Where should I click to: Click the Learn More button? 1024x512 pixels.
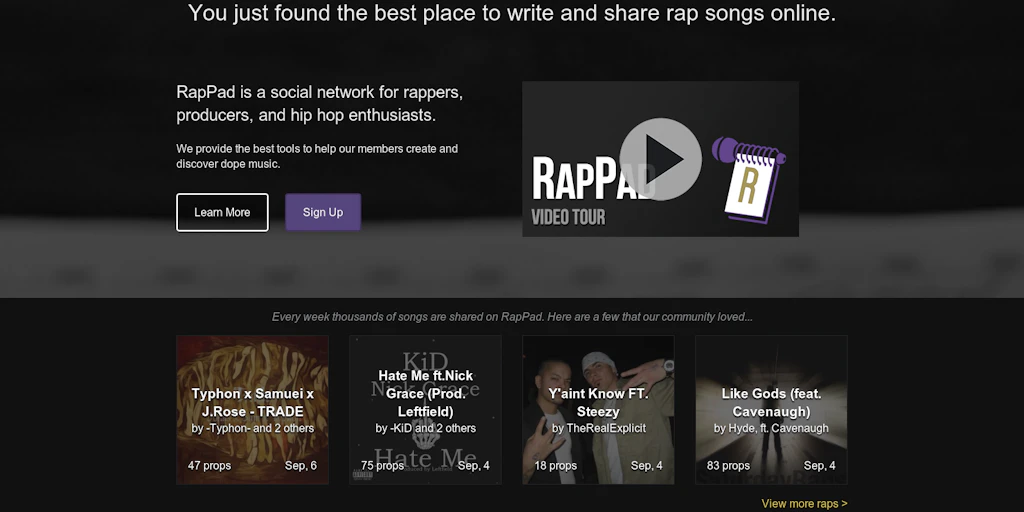[222, 212]
